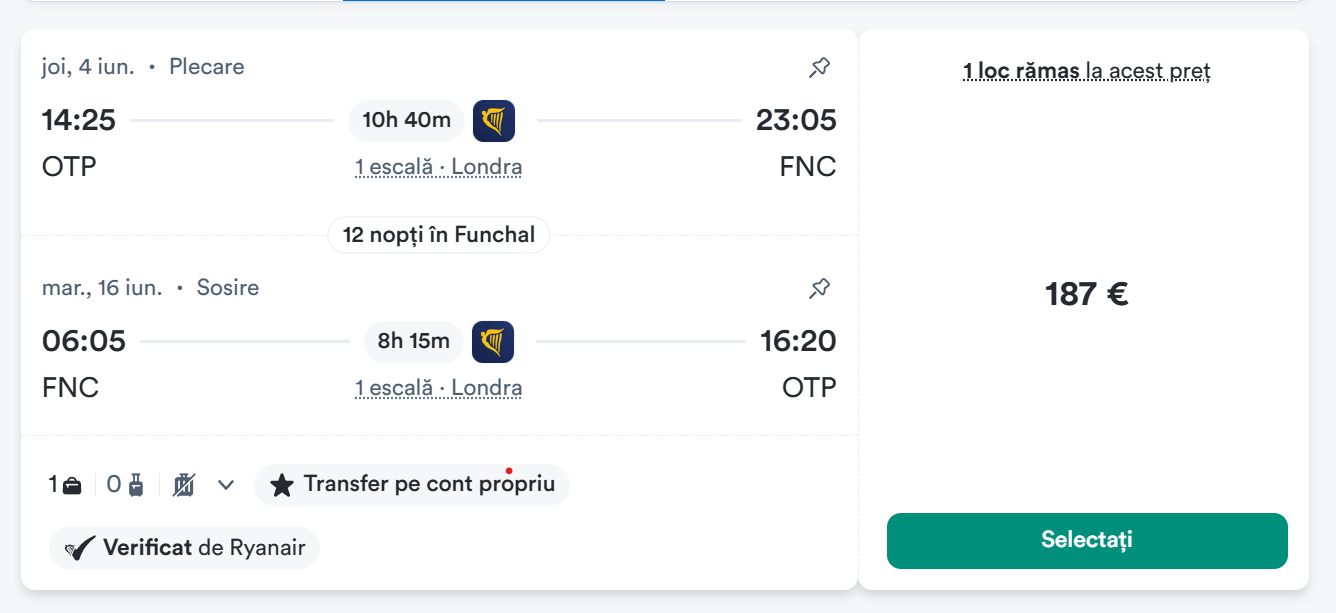
Task: Click the 8h 15m duration pill
Action: click(x=413, y=342)
